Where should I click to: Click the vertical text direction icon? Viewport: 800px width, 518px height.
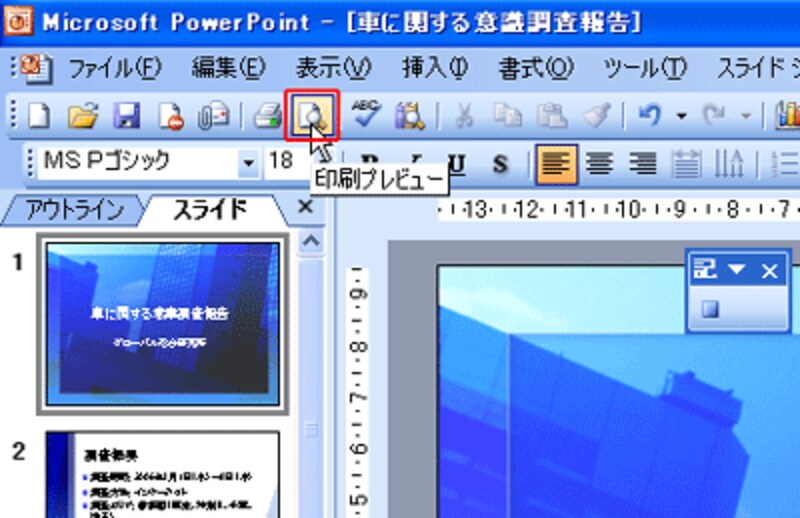[x=729, y=164]
